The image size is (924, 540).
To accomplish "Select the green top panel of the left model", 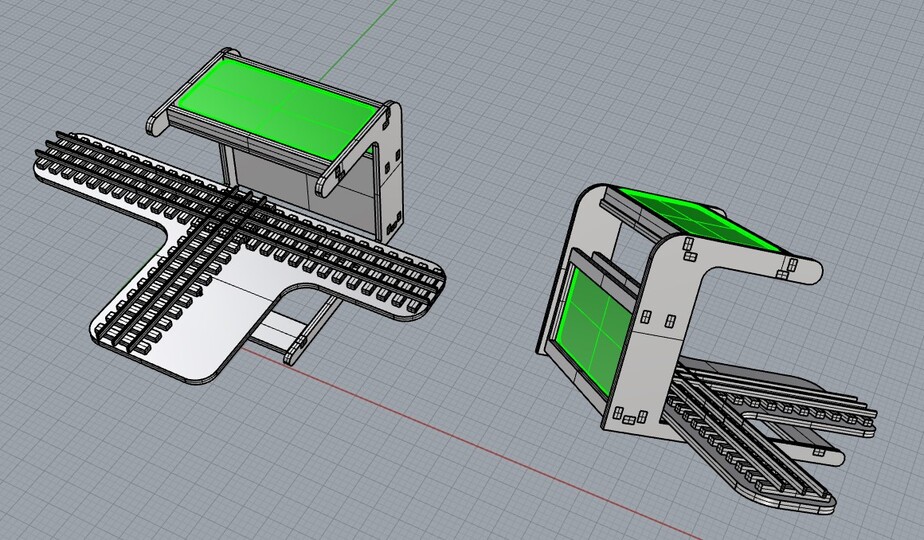I will click(x=277, y=110).
